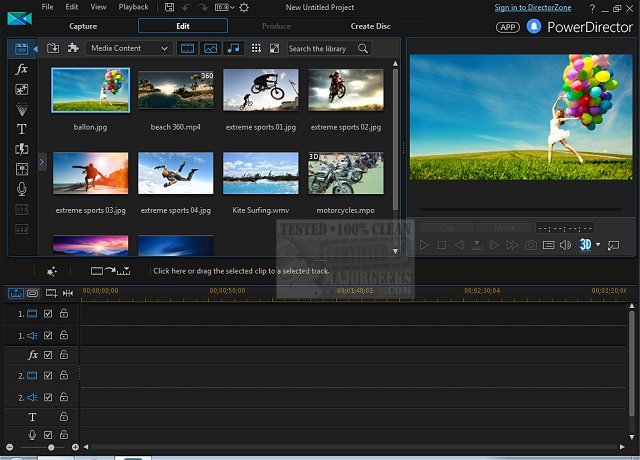Click the import media folder icon
Image resolution: width=640 pixels, height=460 pixels.
click(53, 48)
